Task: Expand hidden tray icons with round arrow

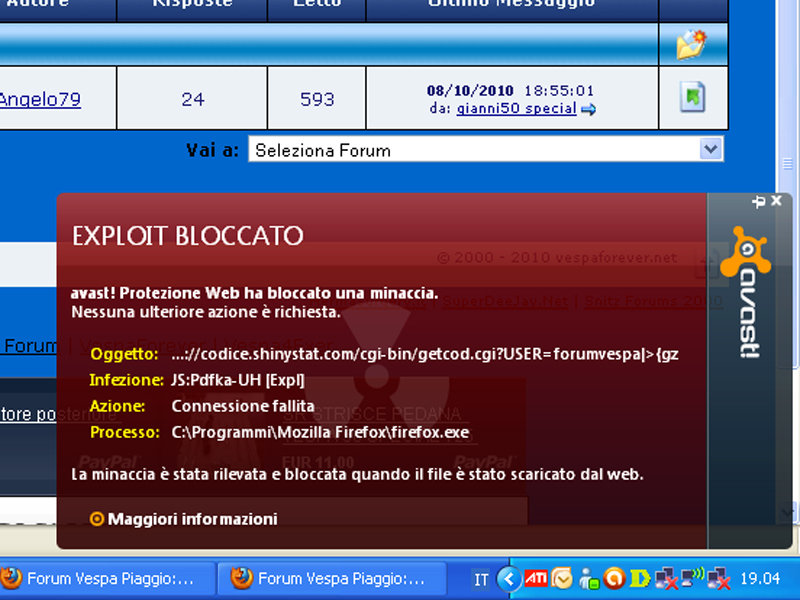Action: pos(508,579)
